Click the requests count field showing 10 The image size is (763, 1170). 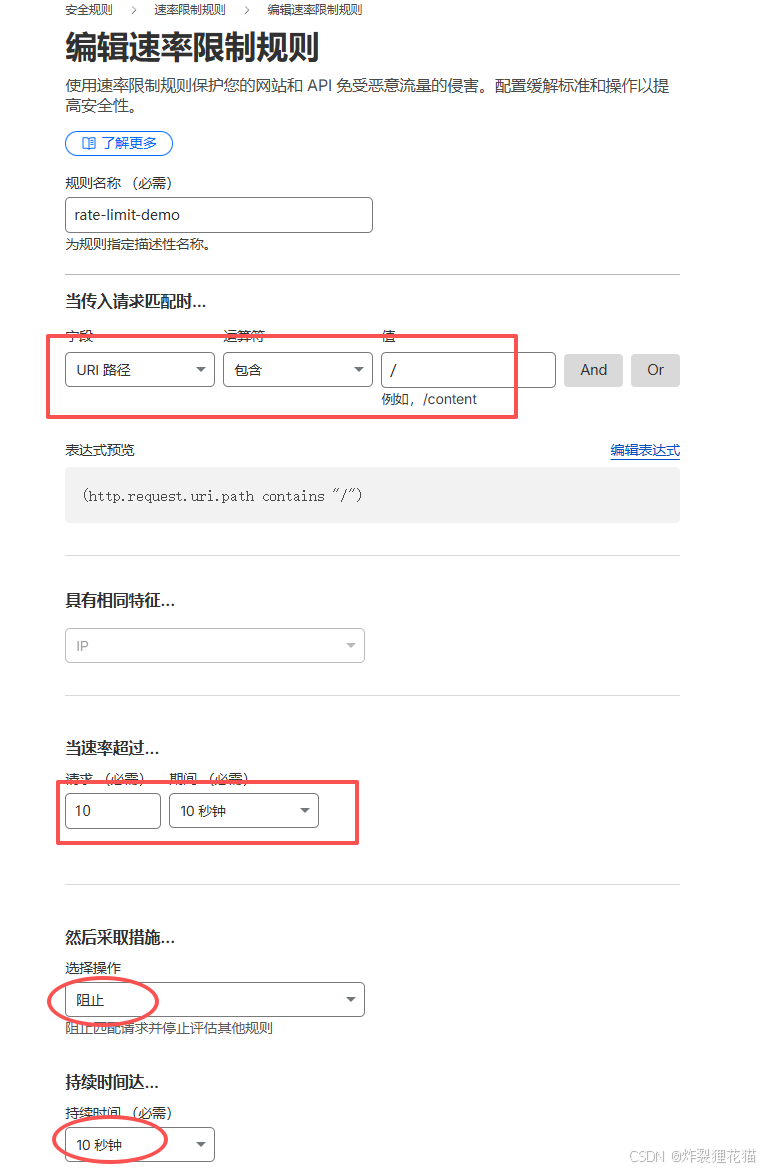click(x=113, y=810)
